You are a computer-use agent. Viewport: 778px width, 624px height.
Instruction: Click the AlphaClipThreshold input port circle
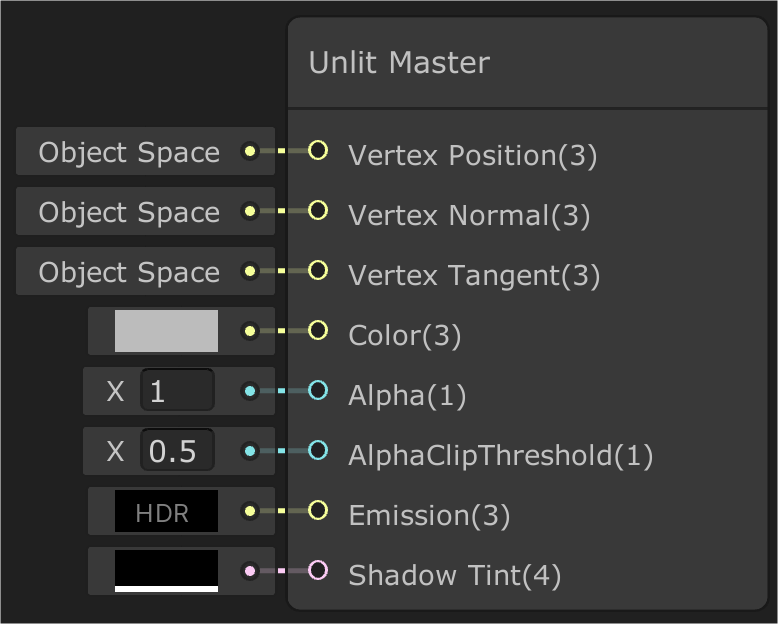[318, 451]
